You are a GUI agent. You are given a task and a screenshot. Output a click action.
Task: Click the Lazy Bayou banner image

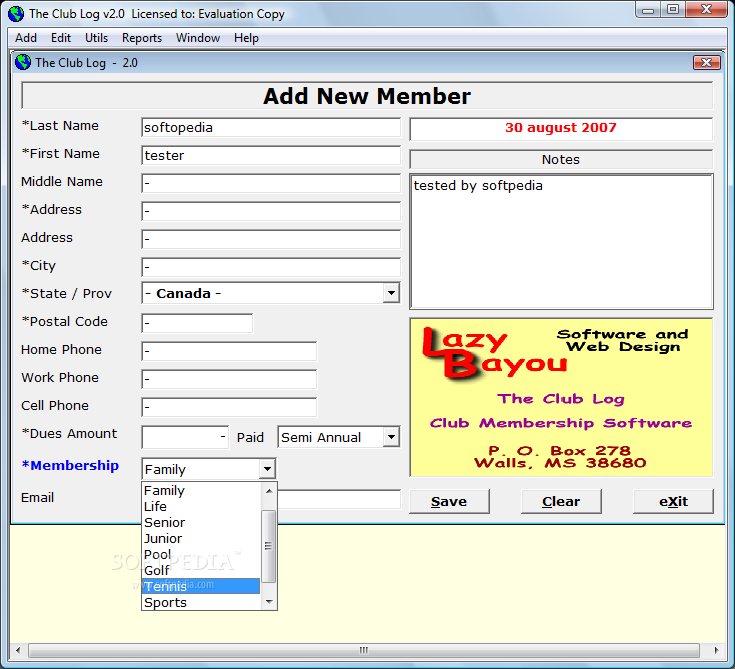[562, 398]
